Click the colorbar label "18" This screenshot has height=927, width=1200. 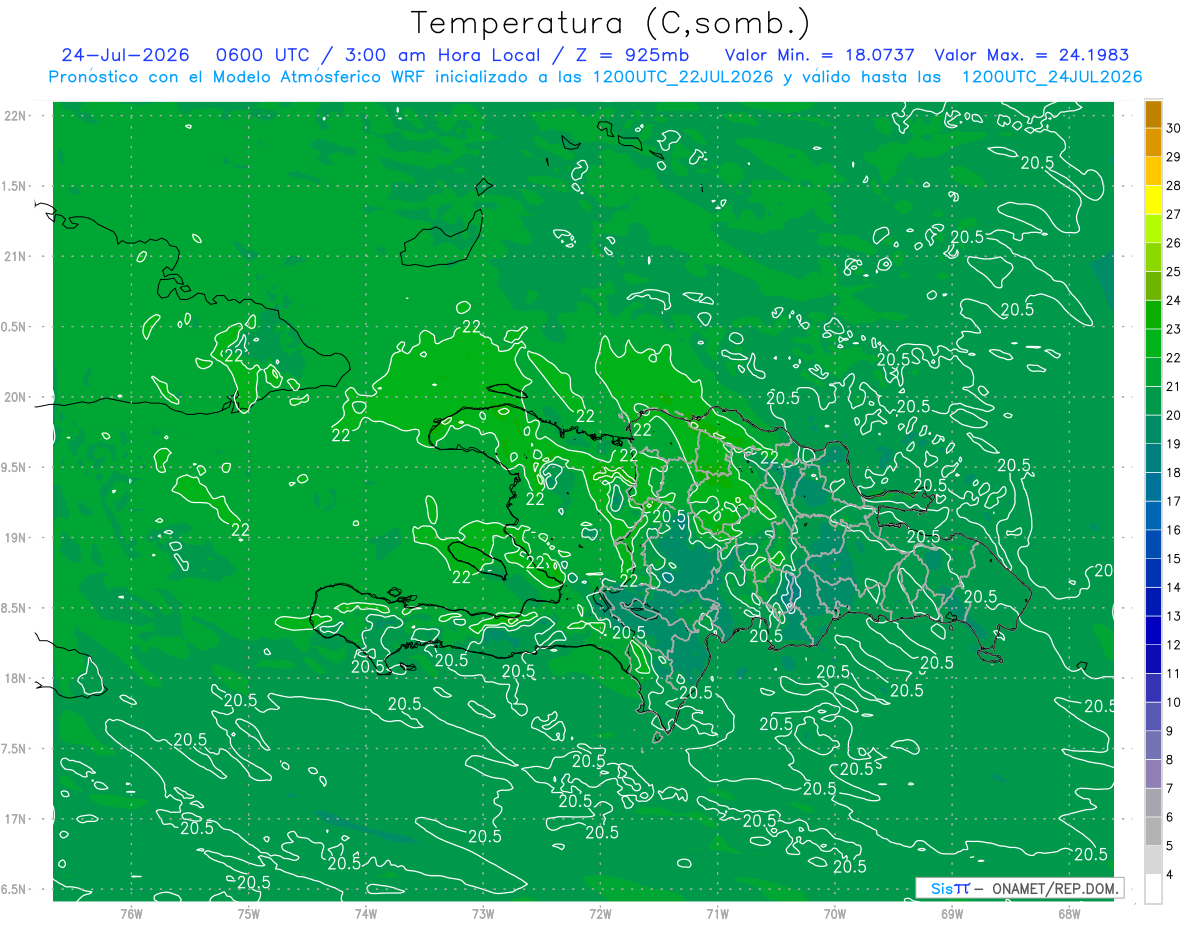point(1174,473)
